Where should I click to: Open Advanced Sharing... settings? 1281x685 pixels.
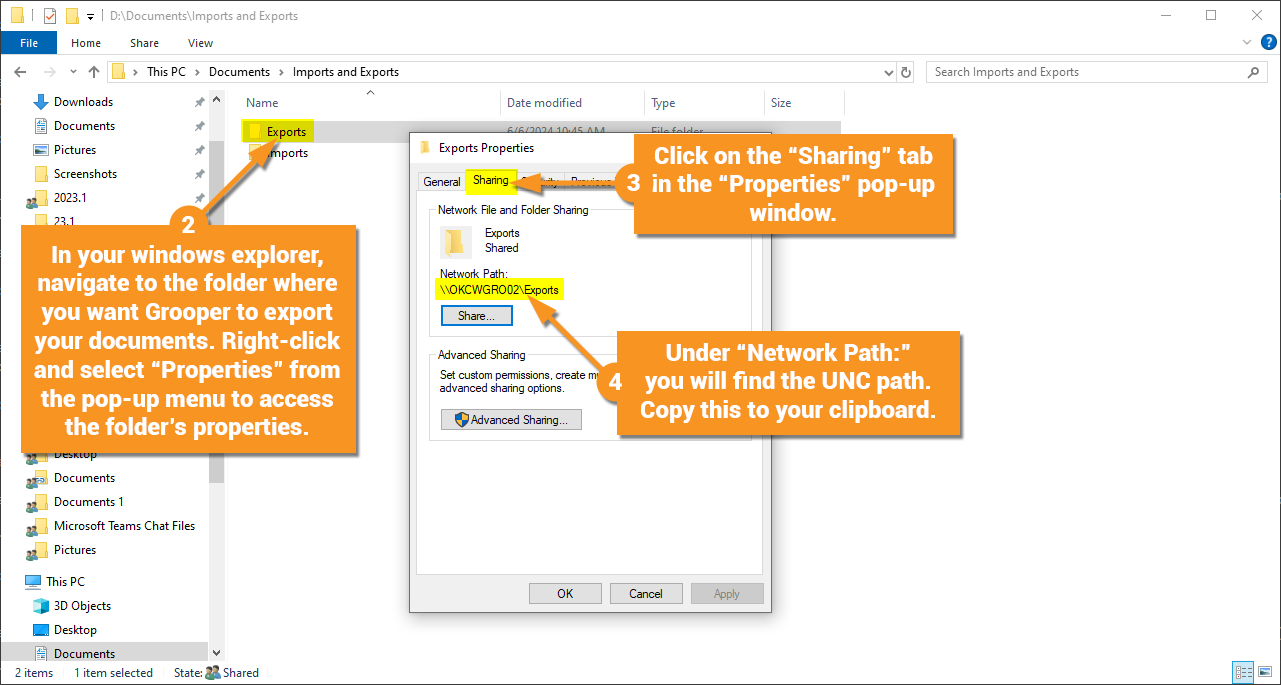511,420
